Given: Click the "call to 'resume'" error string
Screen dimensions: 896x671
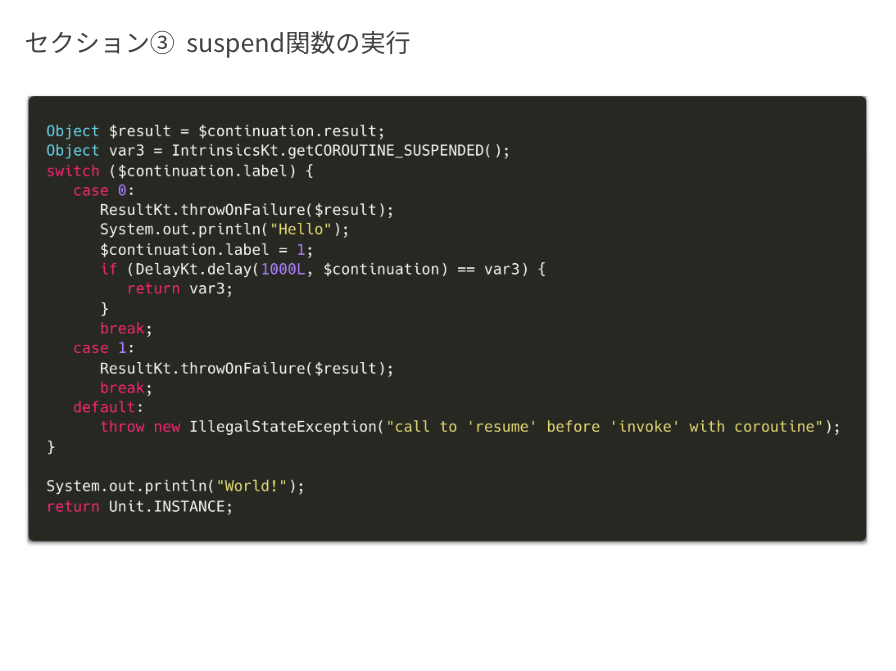Looking at the screenshot, I should (x=605, y=427).
